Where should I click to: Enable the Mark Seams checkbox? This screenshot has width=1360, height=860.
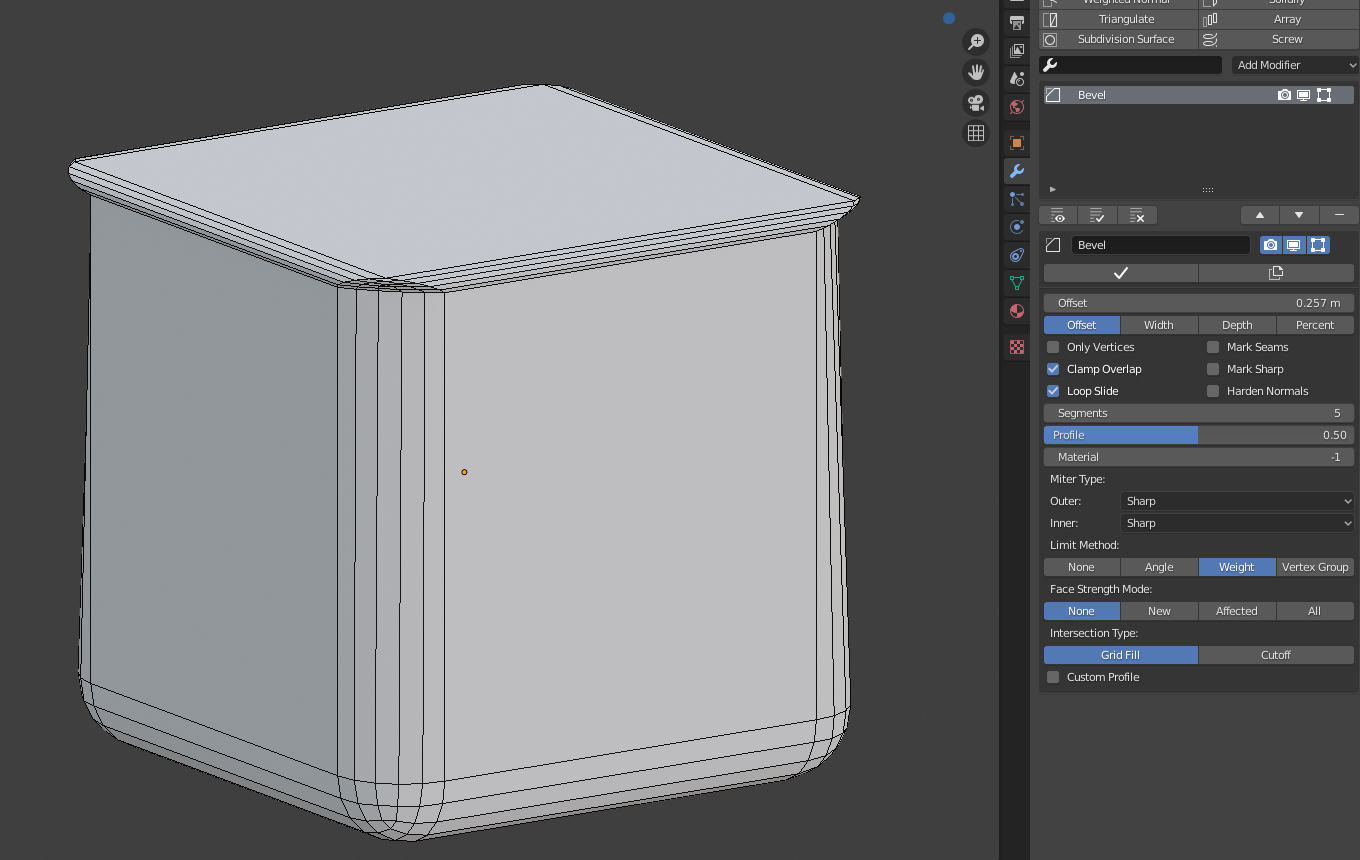(x=1213, y=347)
